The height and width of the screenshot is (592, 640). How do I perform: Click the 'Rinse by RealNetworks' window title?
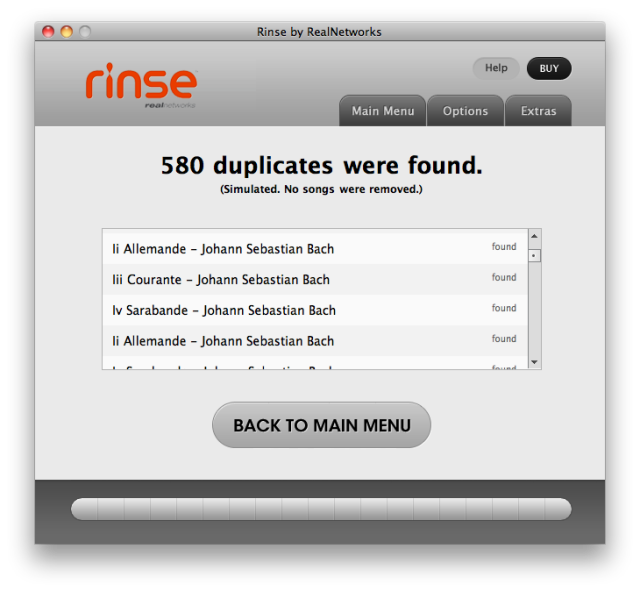point(319,32)
